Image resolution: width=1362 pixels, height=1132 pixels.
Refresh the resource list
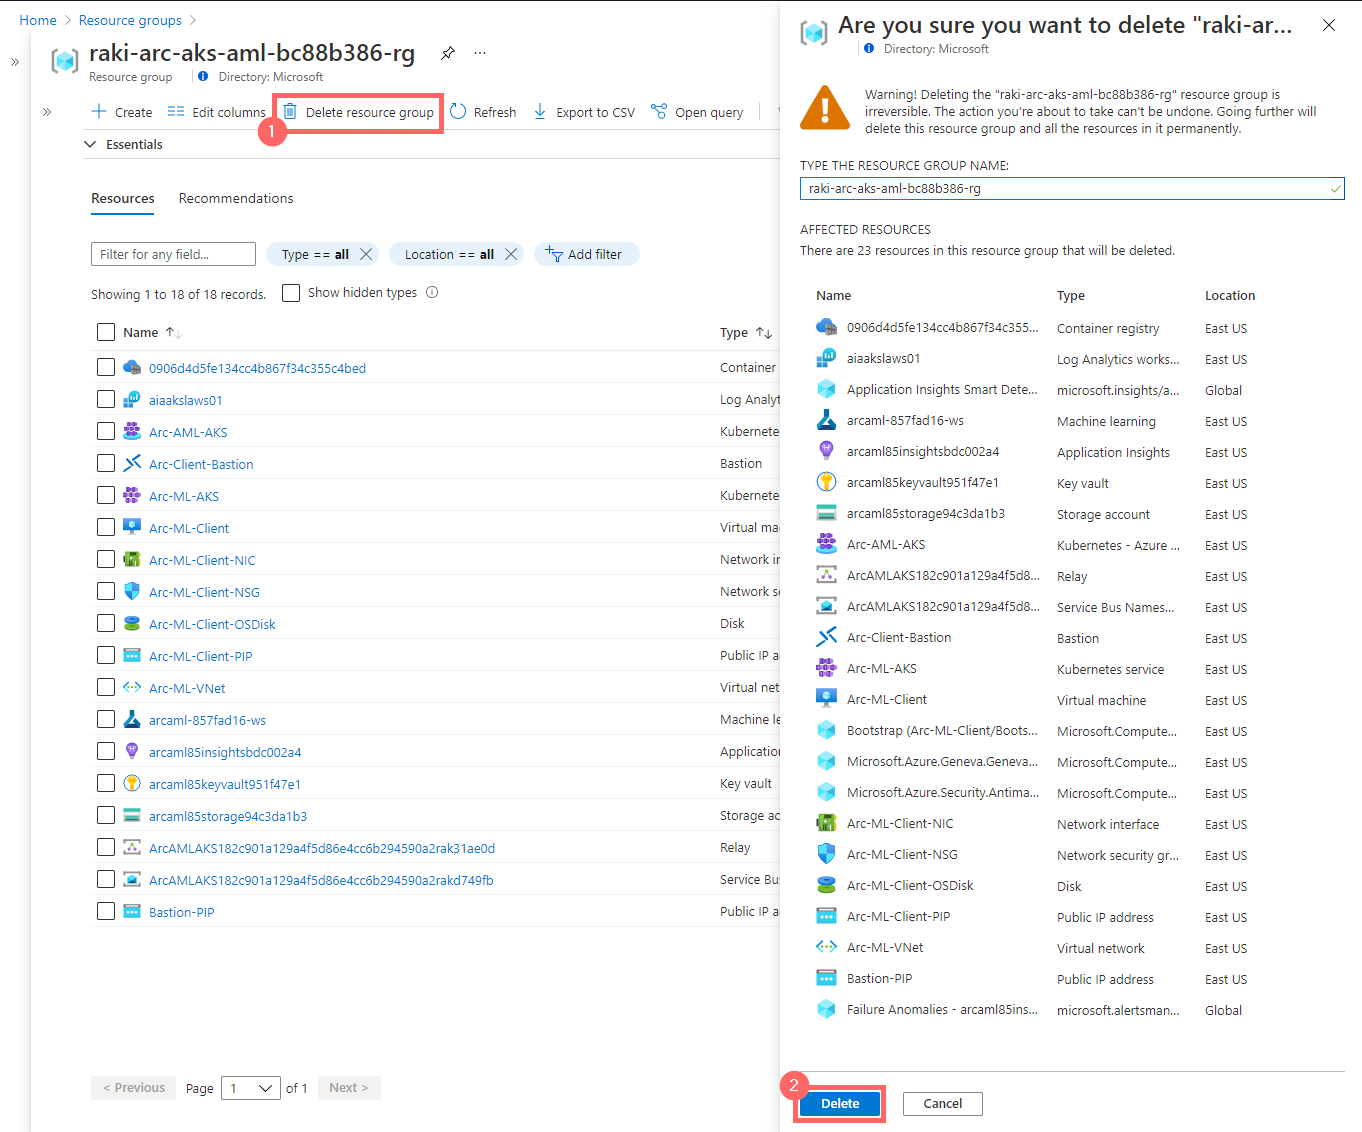tap(483, 112)
